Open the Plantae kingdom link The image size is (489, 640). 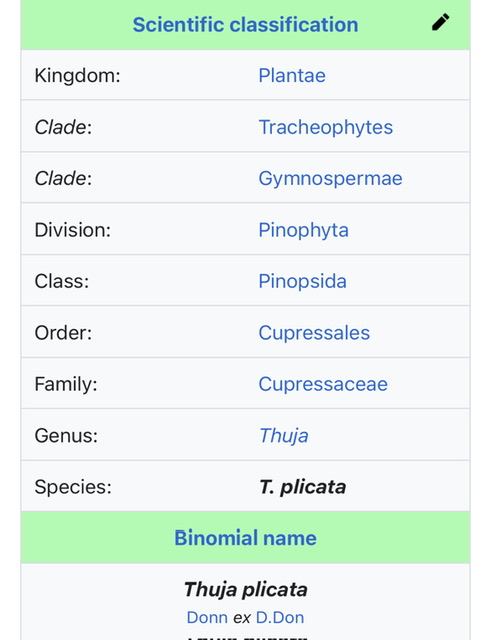tap(292, 76)
